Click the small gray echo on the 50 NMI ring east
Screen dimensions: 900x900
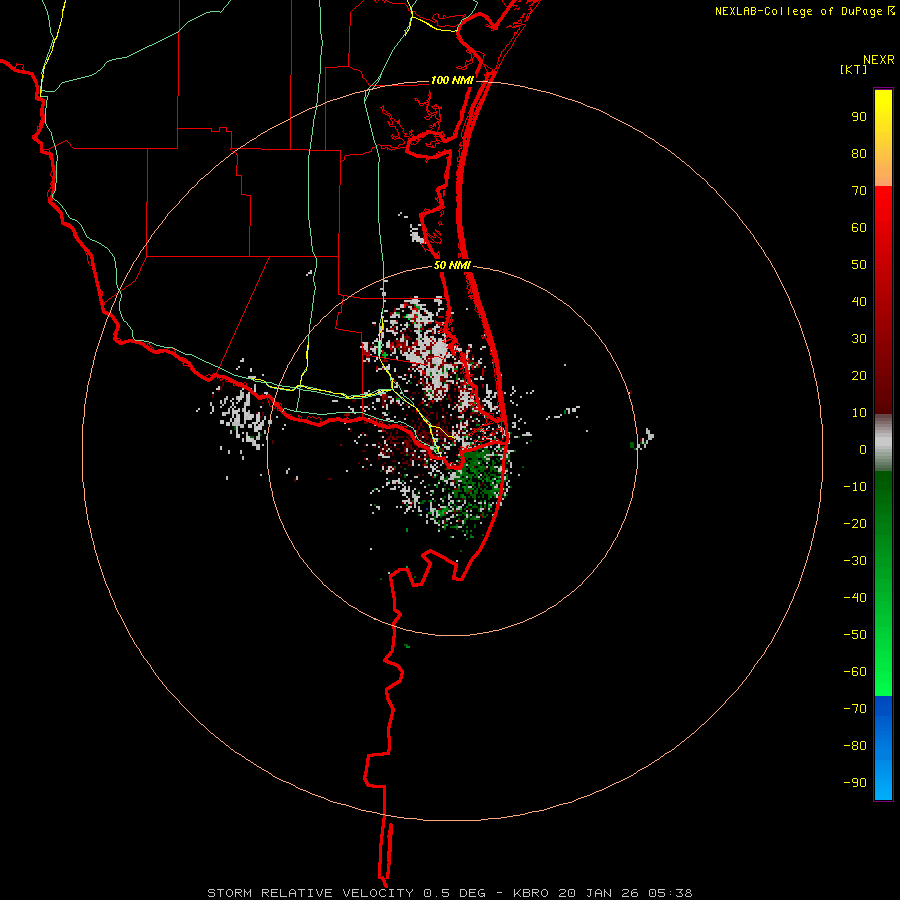click(643, 439)
